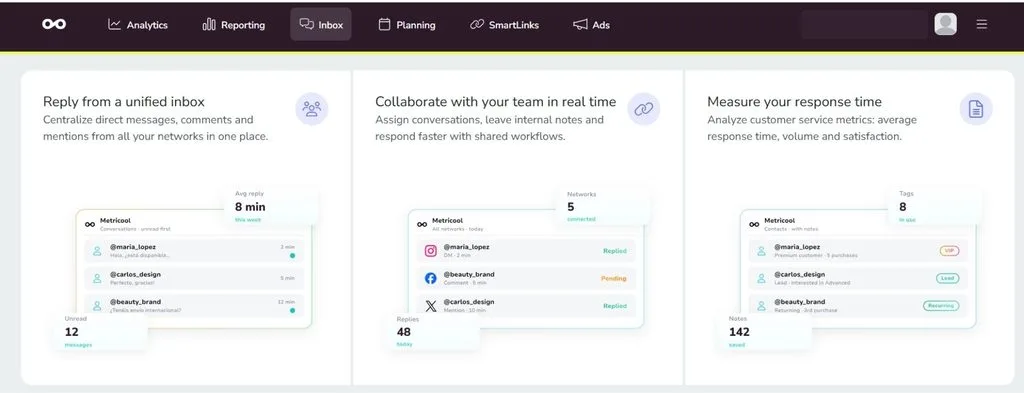The image size is (1024, 393).
Task: Open the Analytics section
Action: [x=138, y=25]
